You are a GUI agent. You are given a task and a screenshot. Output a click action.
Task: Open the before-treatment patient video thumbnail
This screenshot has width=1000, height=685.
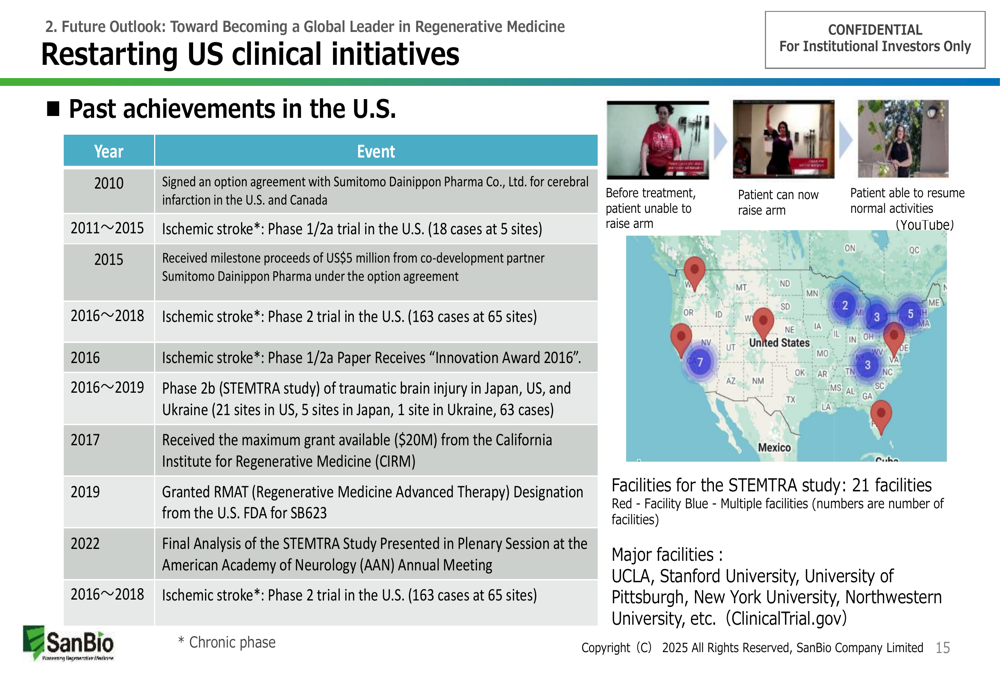click(656, 141)
